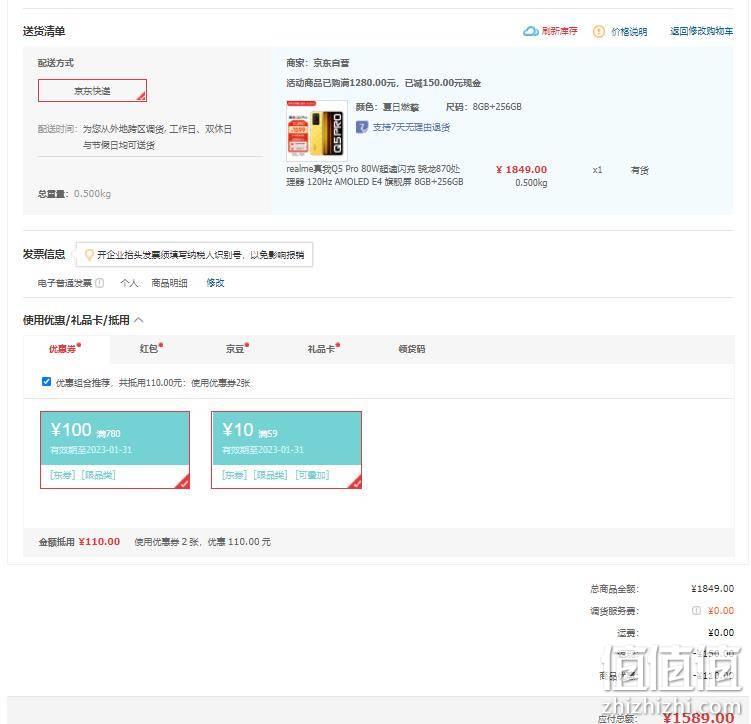751x724 pixels.
Task: Click the 总商品金额 ¥1849.00 value
Action: tap(713, 588)
